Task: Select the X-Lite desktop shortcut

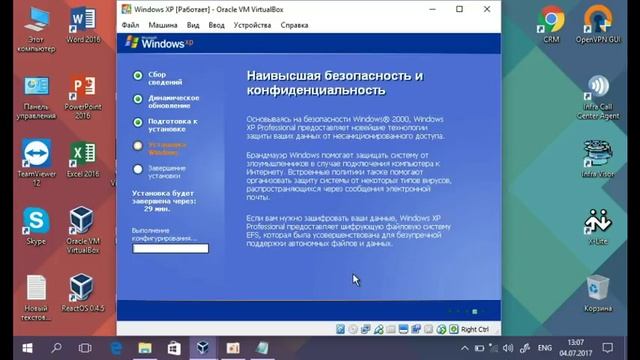Action: [598, 227]
